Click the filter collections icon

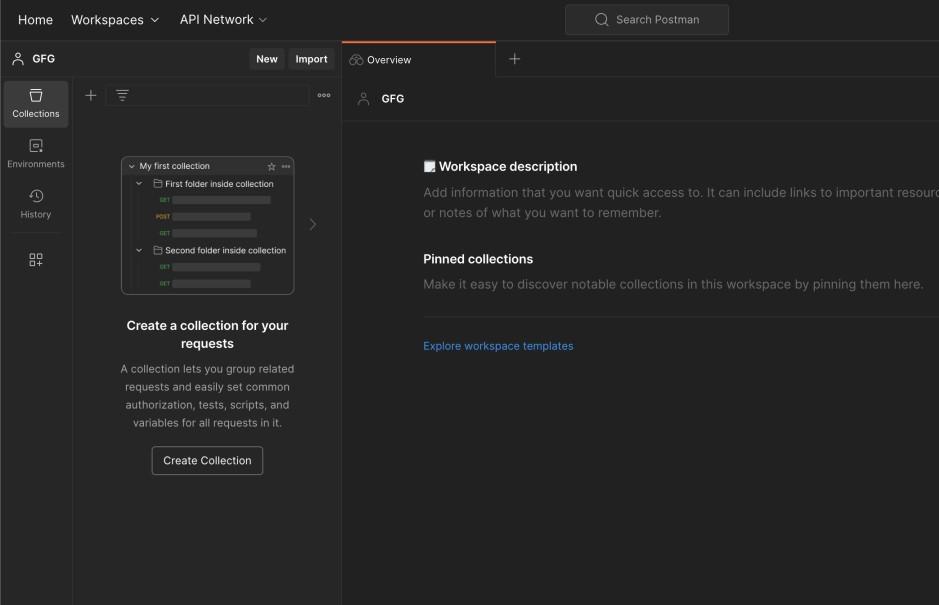(122, 95)
